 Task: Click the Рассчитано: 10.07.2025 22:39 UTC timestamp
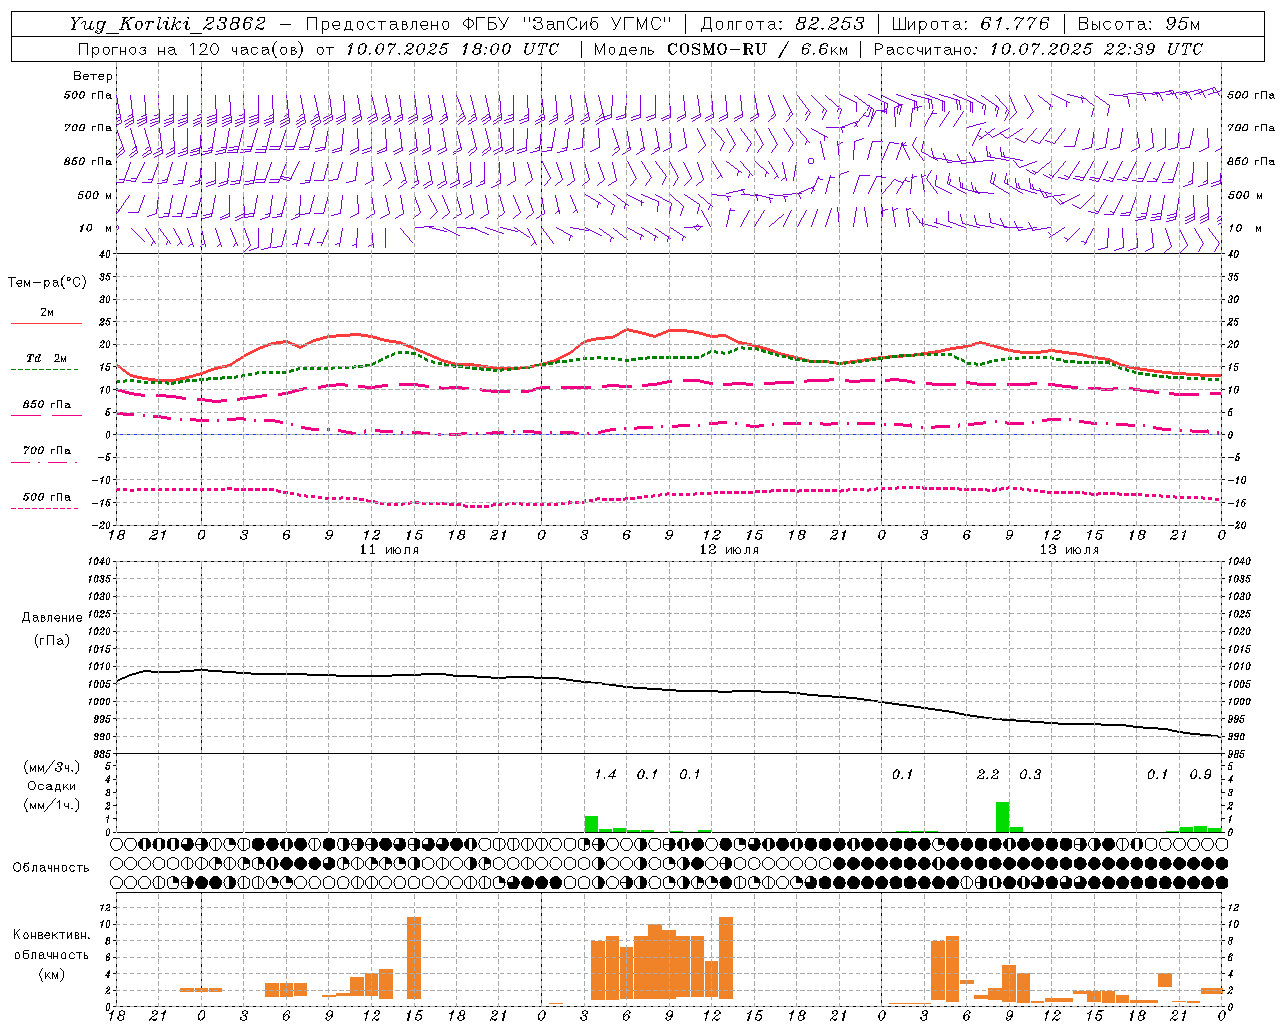pos(1038,49)
